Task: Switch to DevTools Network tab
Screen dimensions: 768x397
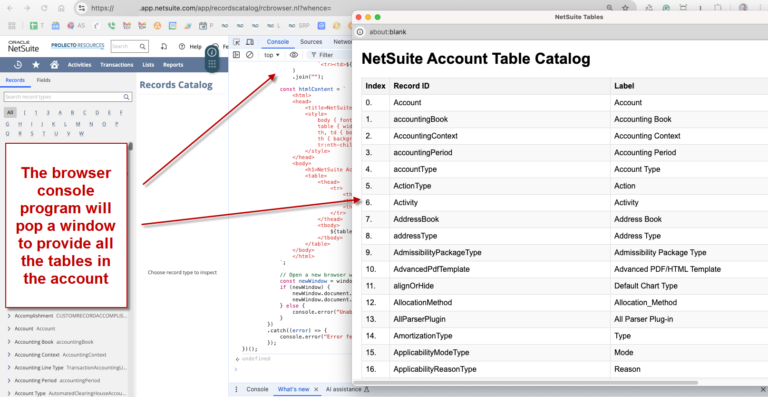Action: point(342,42)
